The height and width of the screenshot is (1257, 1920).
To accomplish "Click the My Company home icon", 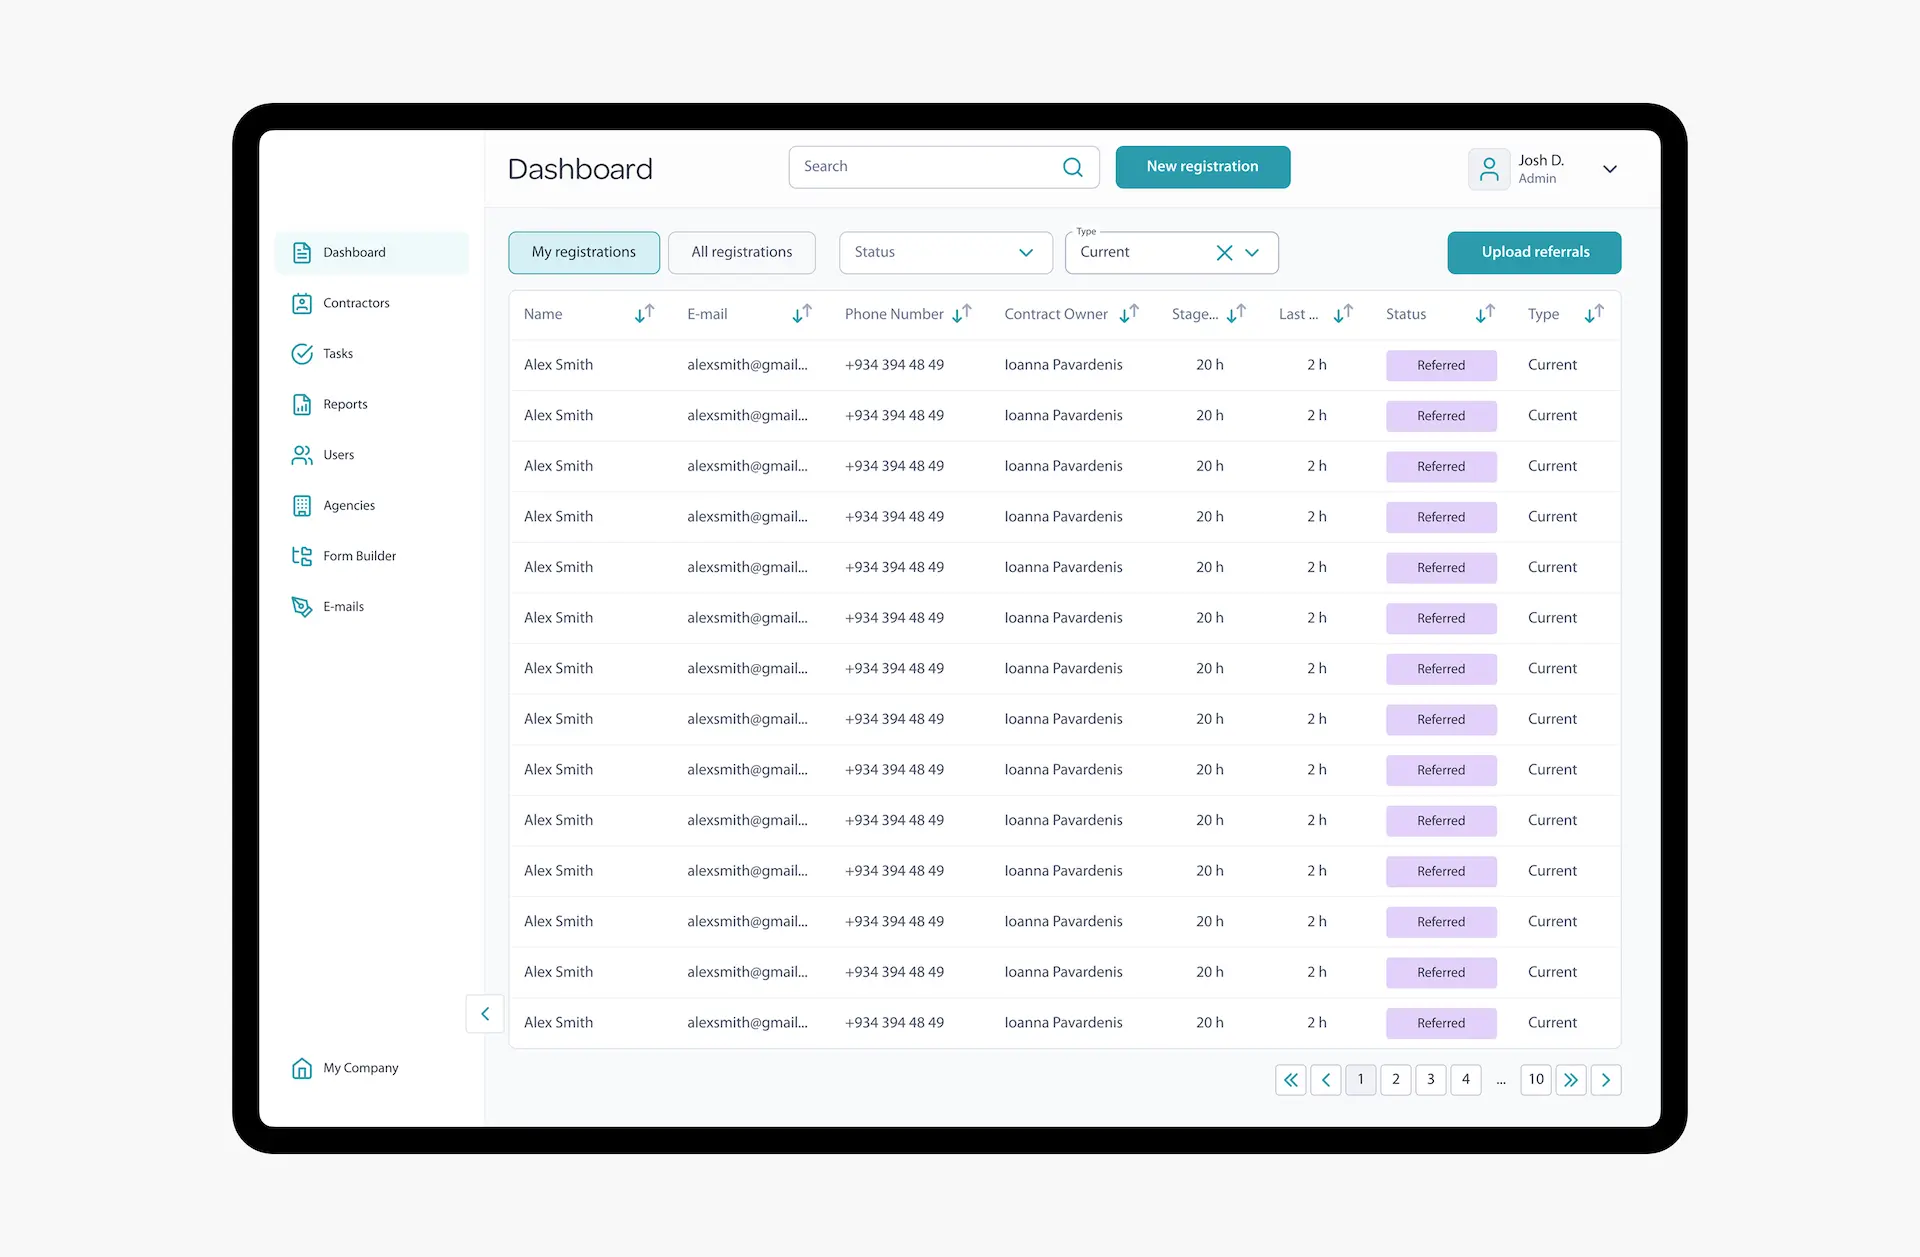I will tap(302, 1068).
